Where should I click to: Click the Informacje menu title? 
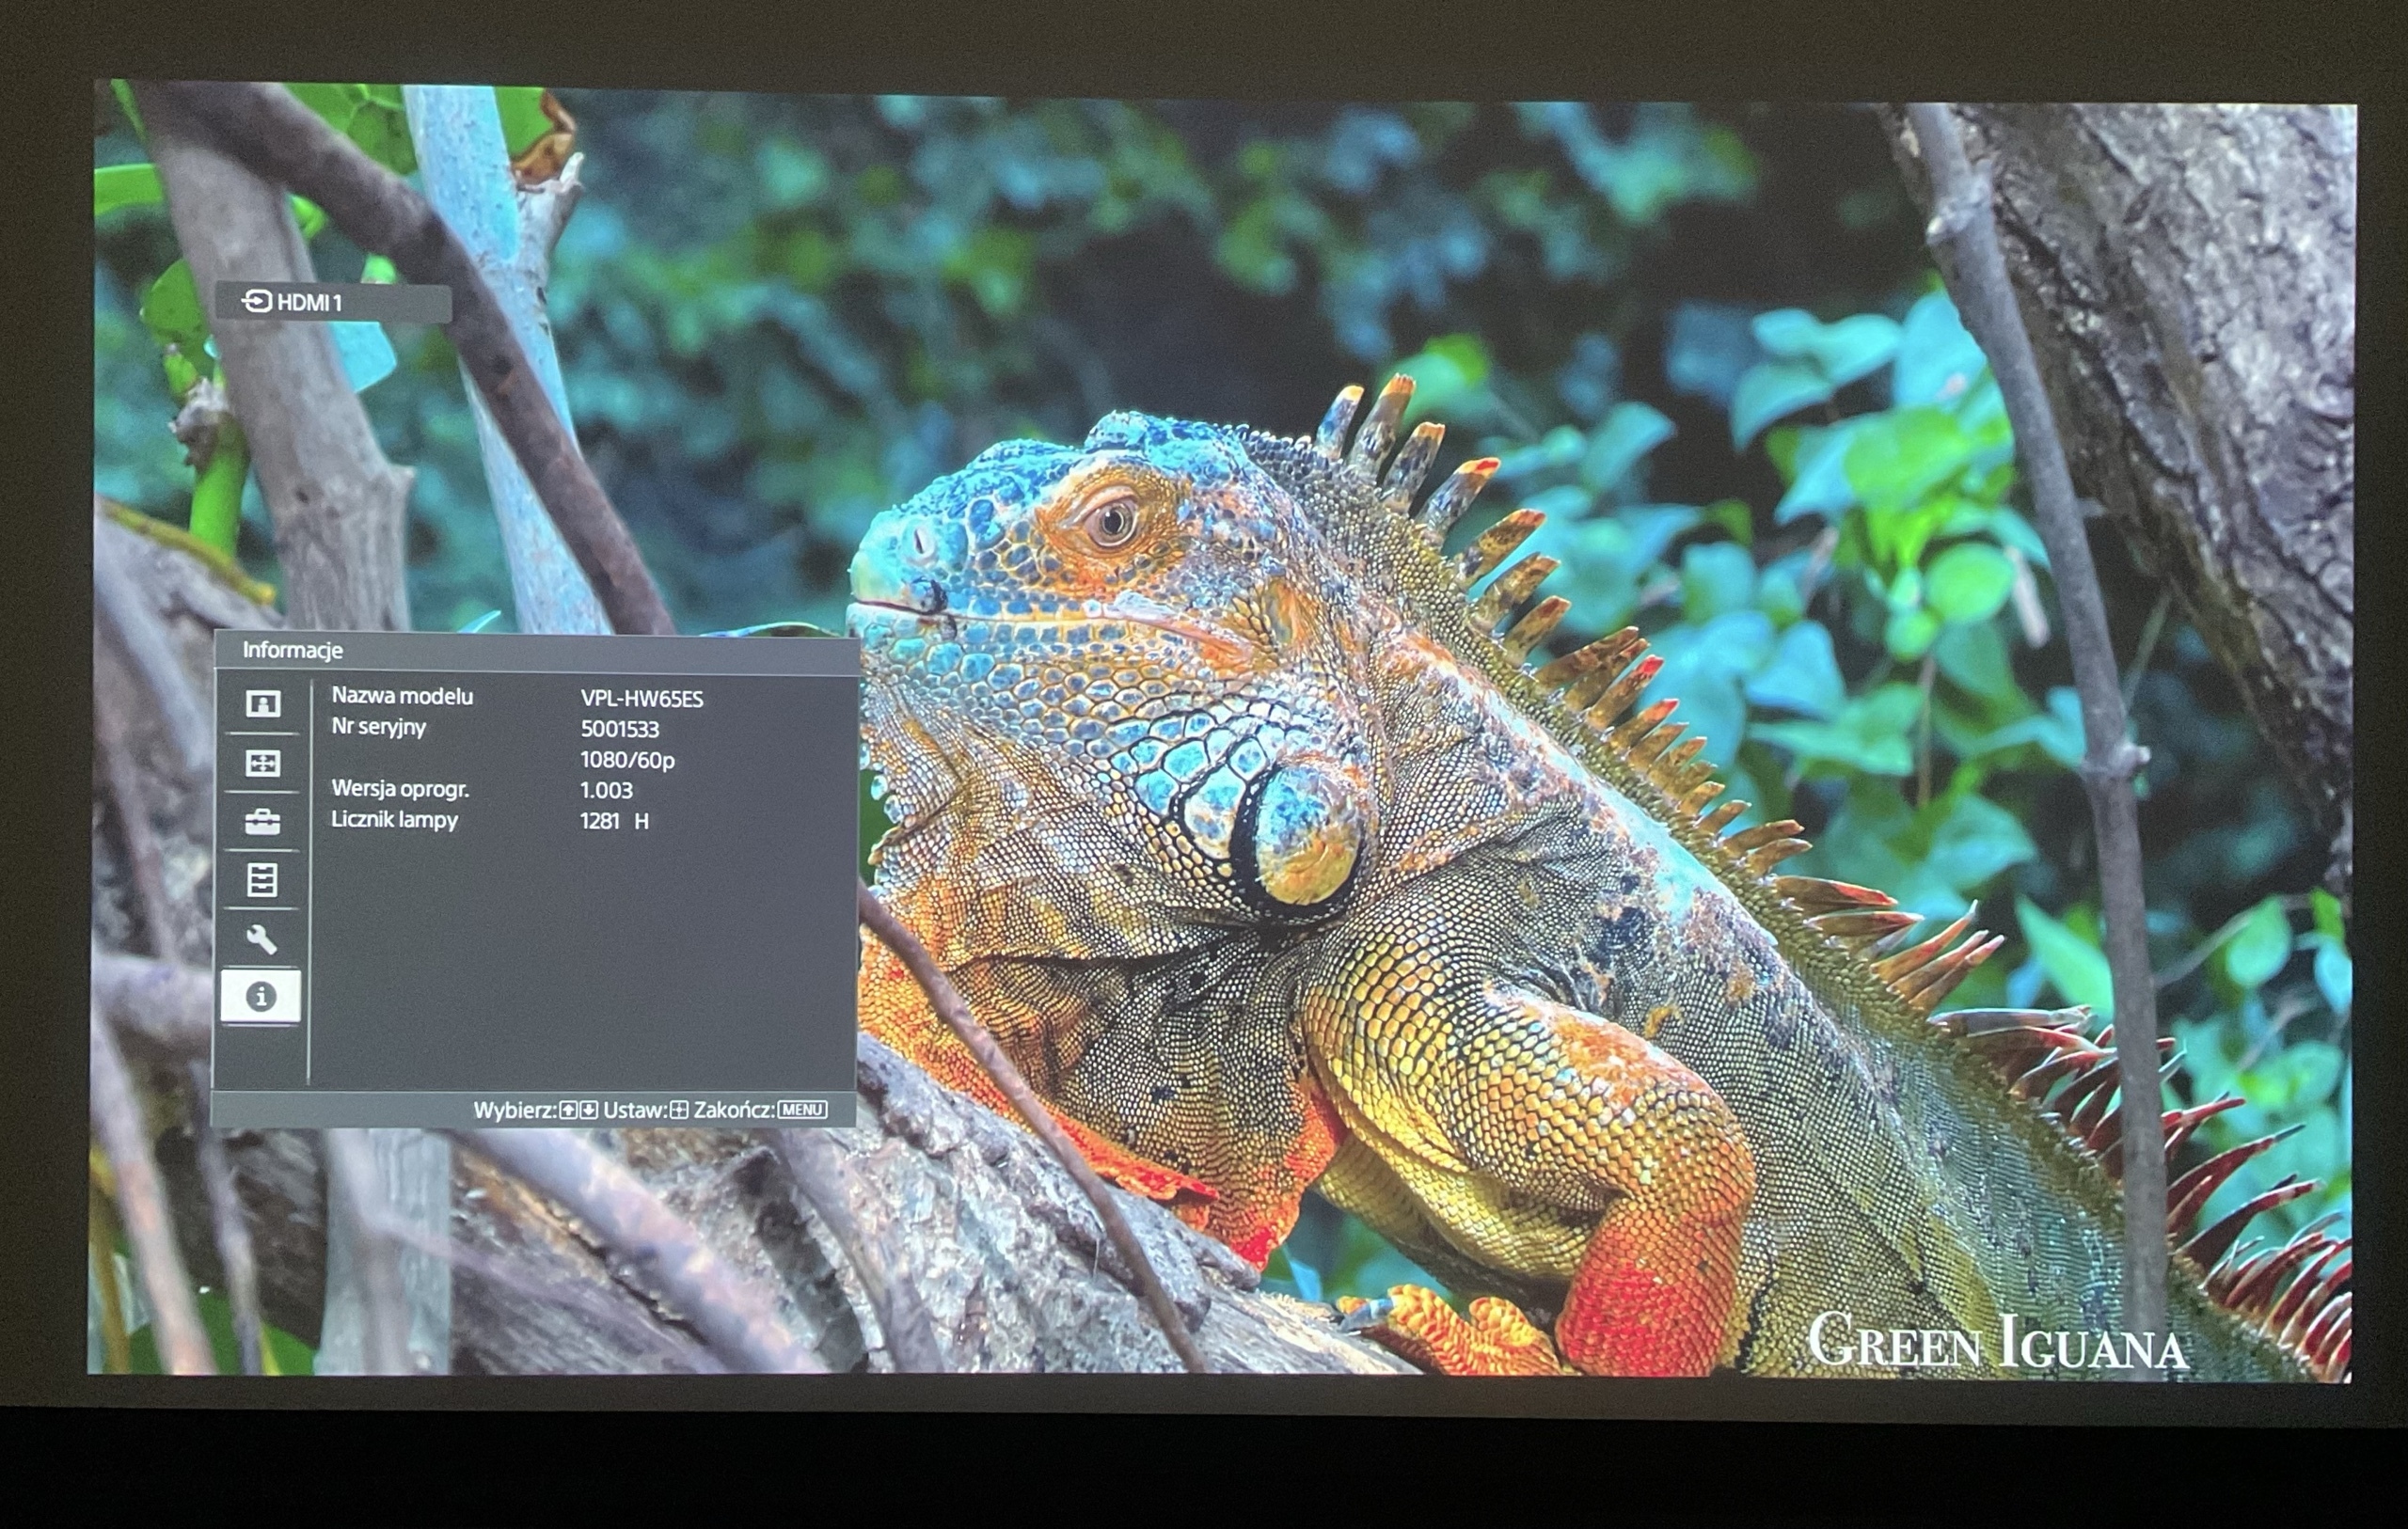[x=293, y=650]
